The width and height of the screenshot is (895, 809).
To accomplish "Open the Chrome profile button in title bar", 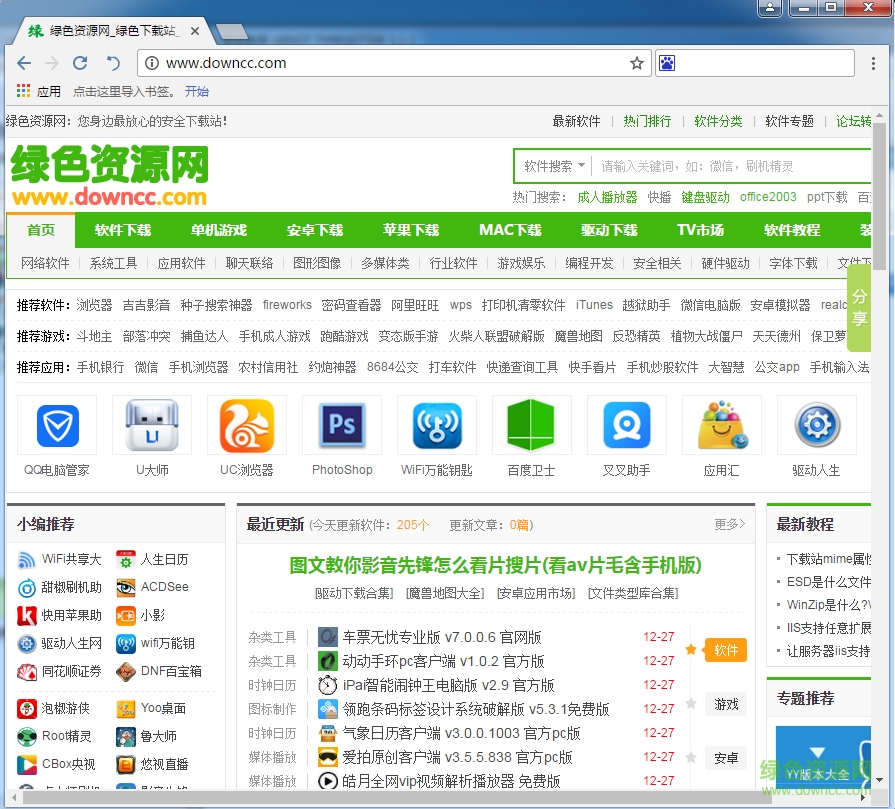I will point(769,8).
